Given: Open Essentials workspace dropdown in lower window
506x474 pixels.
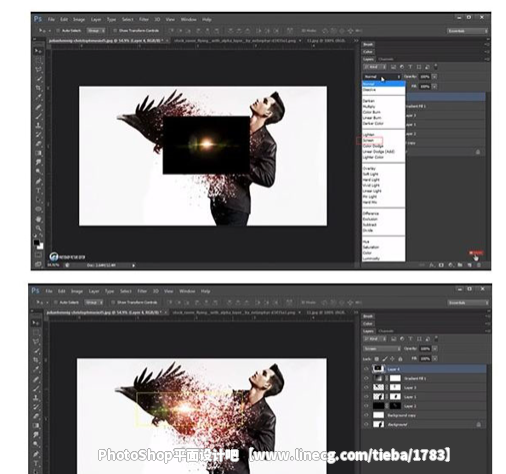Looking at the screenshot, I should (467, 303).
